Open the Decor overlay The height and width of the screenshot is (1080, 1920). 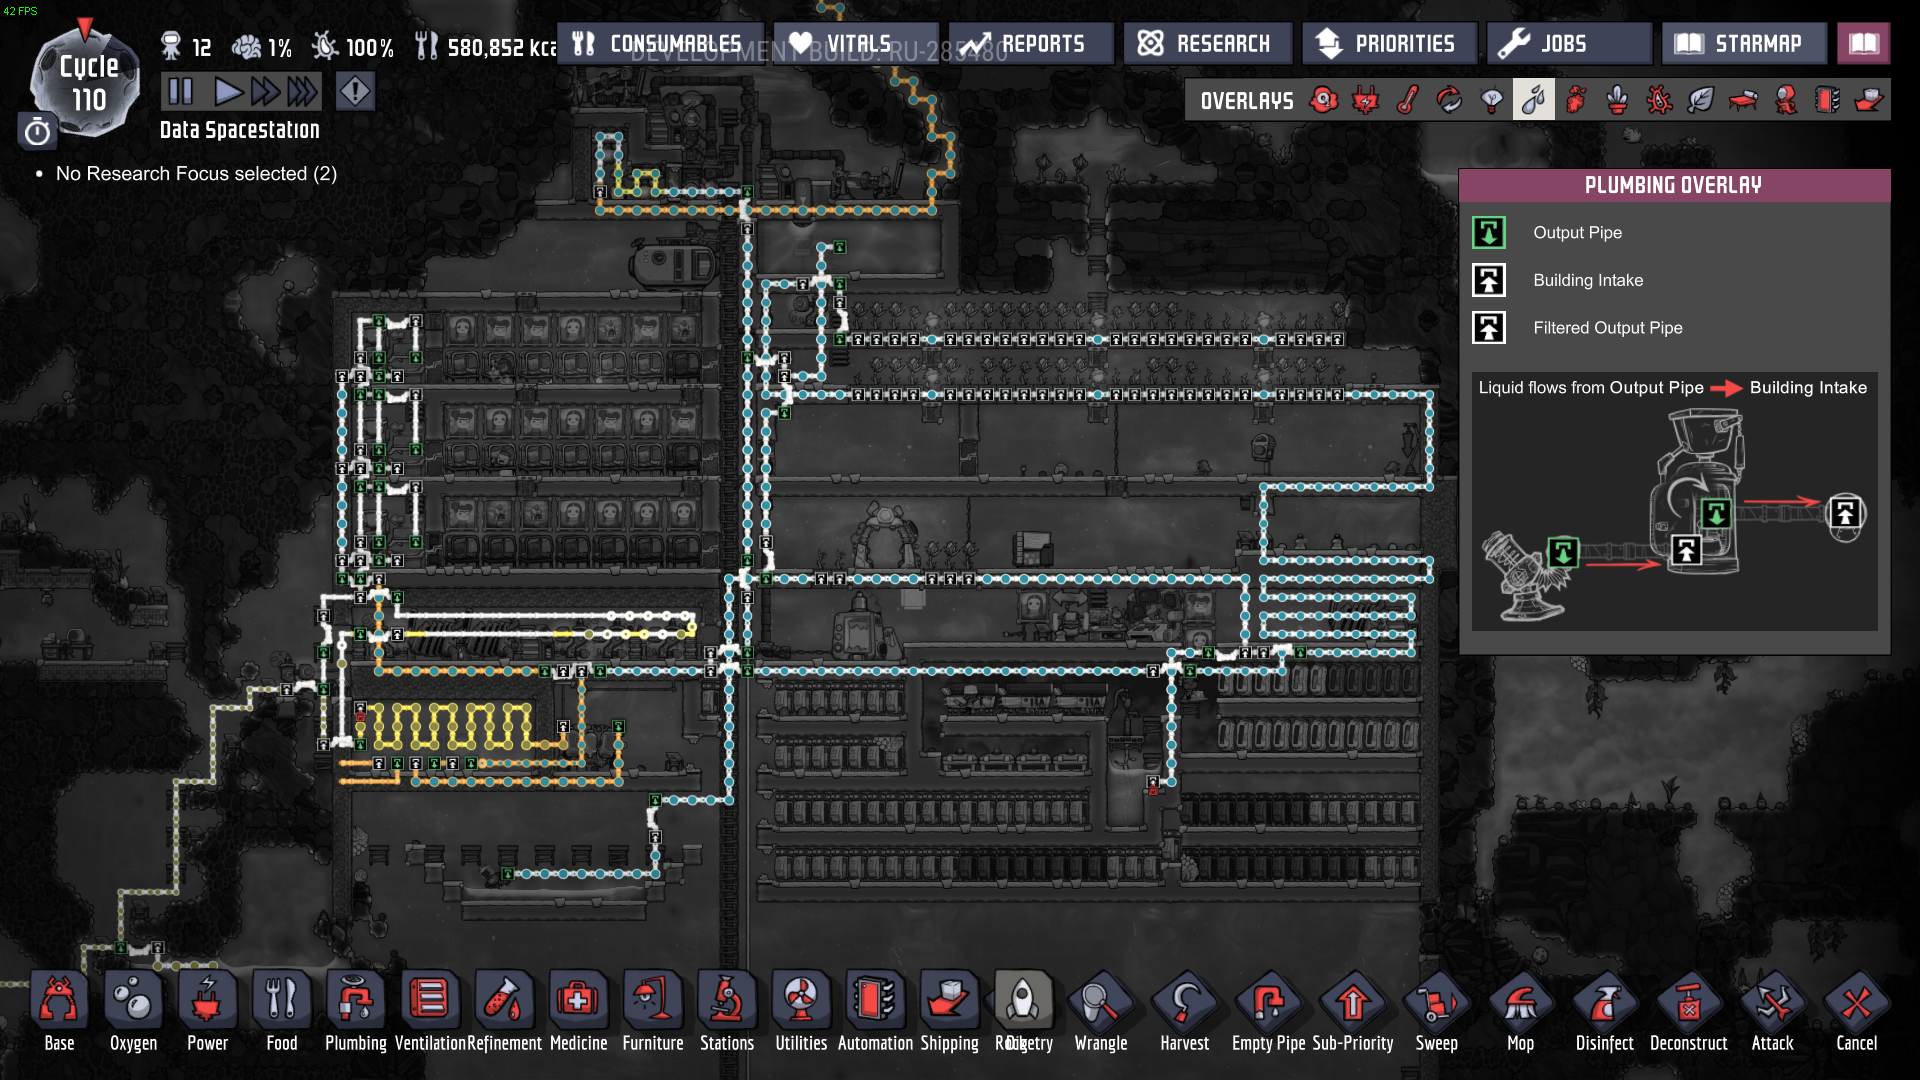(1617, 100)
